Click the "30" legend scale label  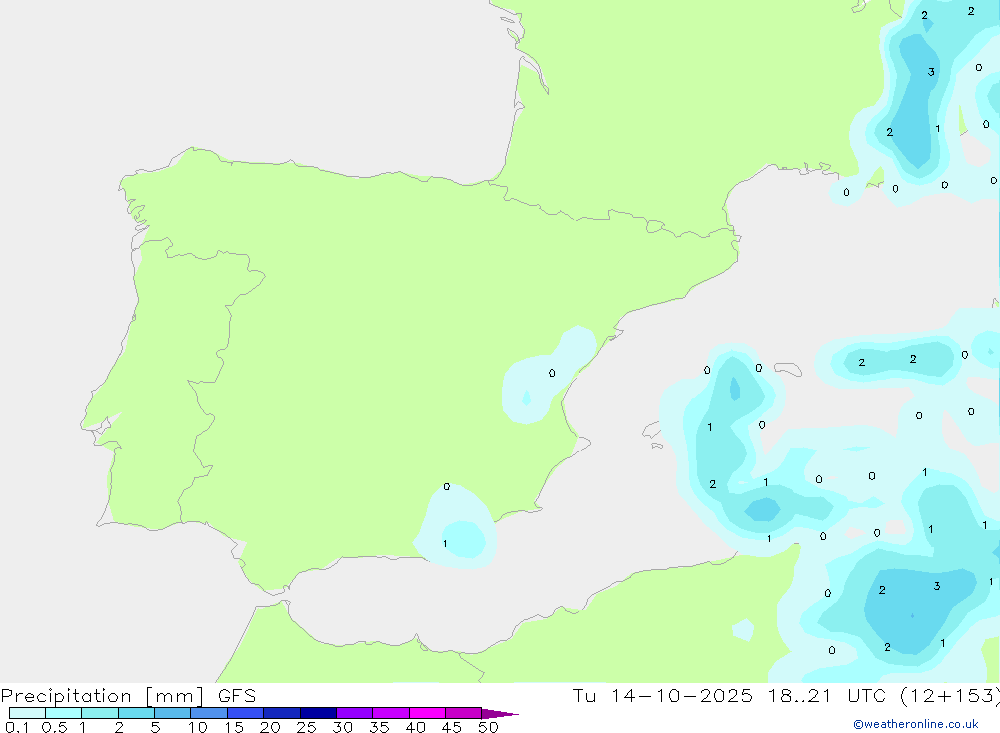point(342,727)
